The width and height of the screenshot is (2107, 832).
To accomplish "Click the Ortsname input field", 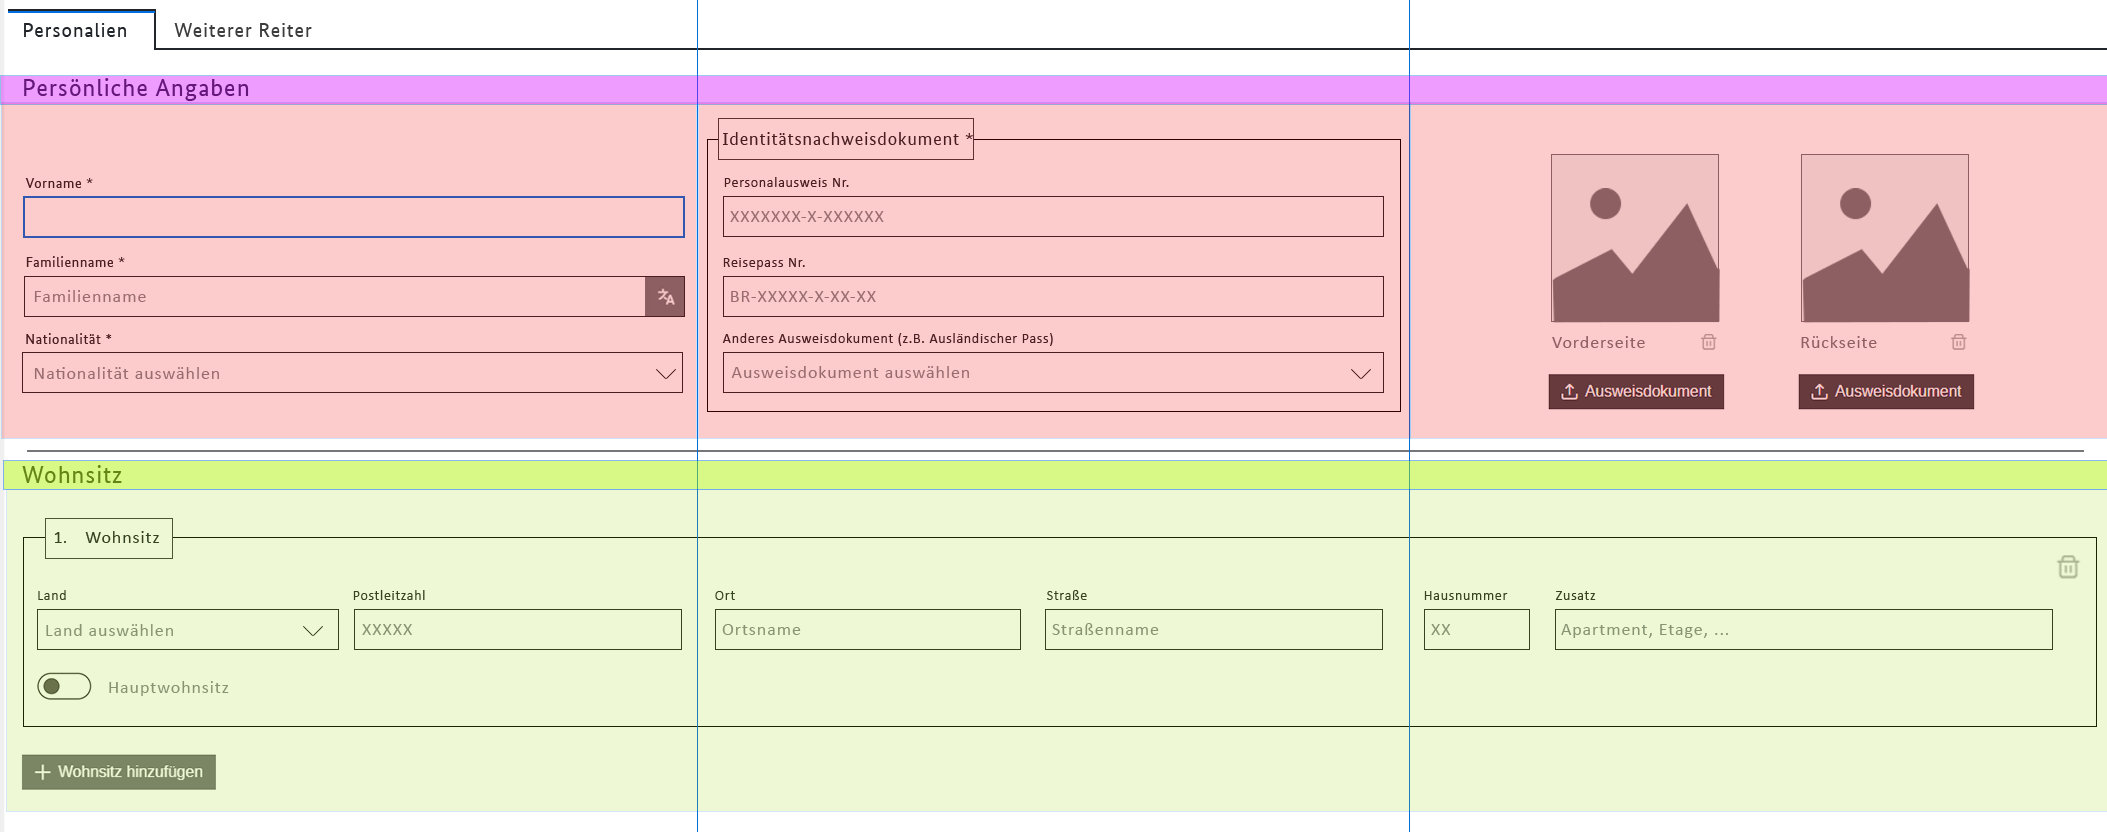I will click(x=868, y=630).
